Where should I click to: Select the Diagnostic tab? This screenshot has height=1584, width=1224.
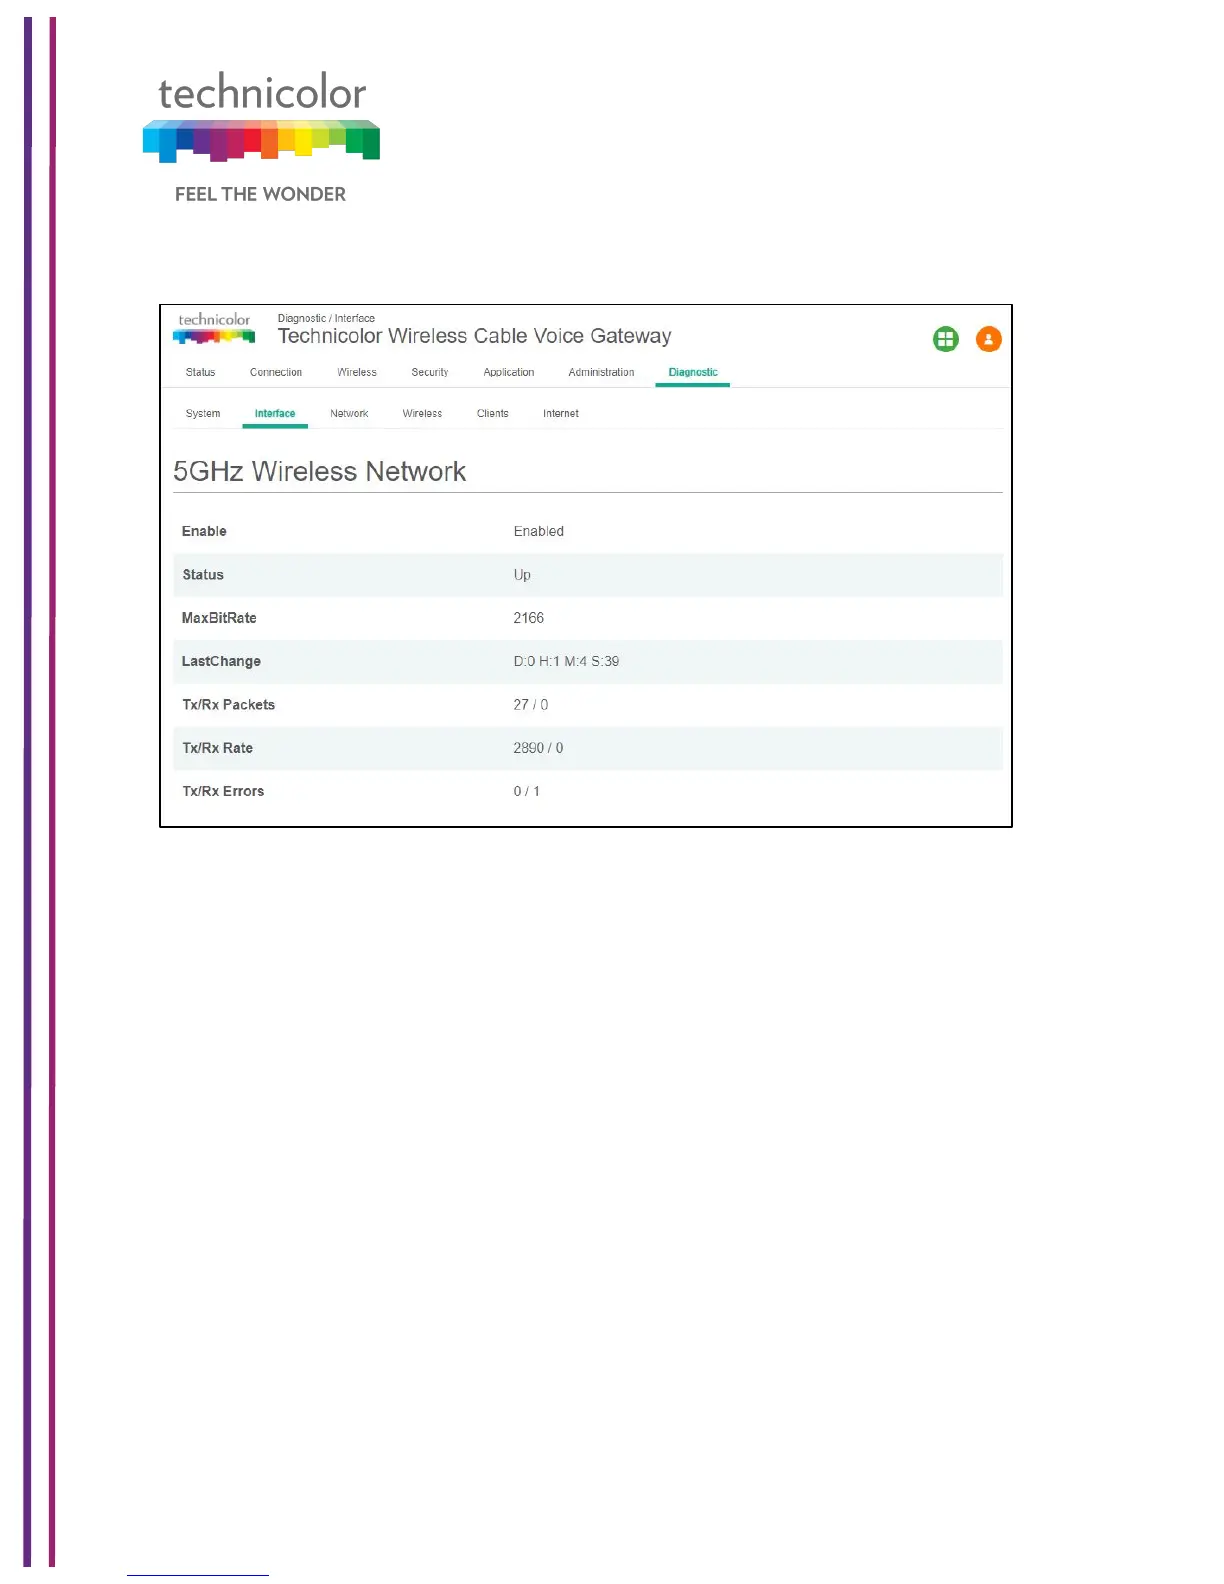[x=693, y=372]
